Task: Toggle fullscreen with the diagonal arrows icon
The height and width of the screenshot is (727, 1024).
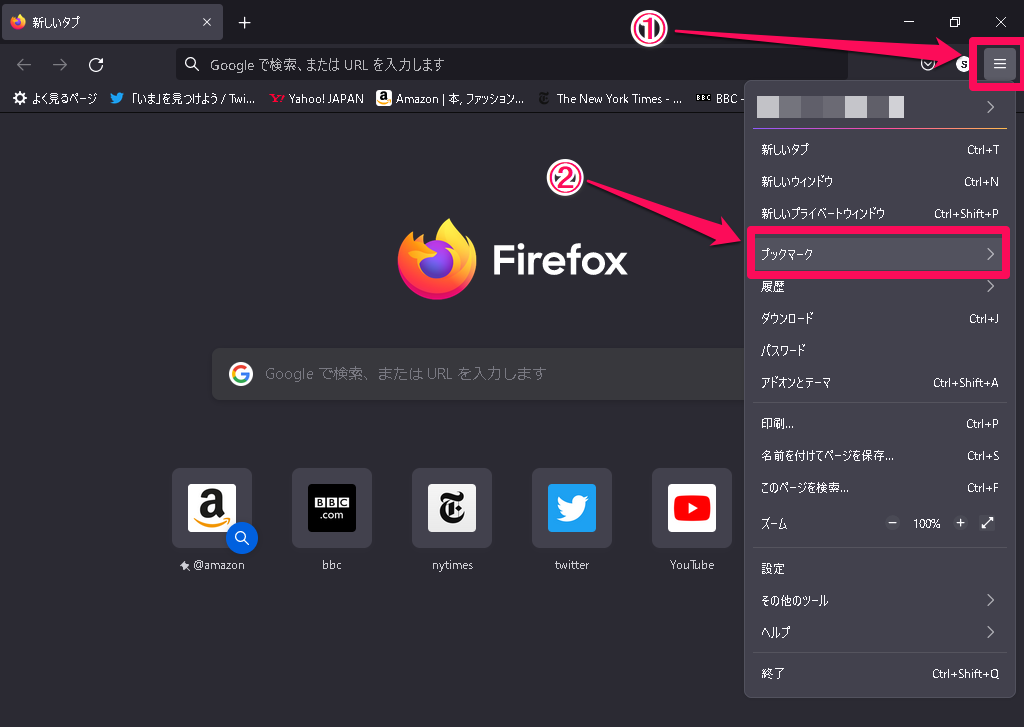Action: coord(987,523)
